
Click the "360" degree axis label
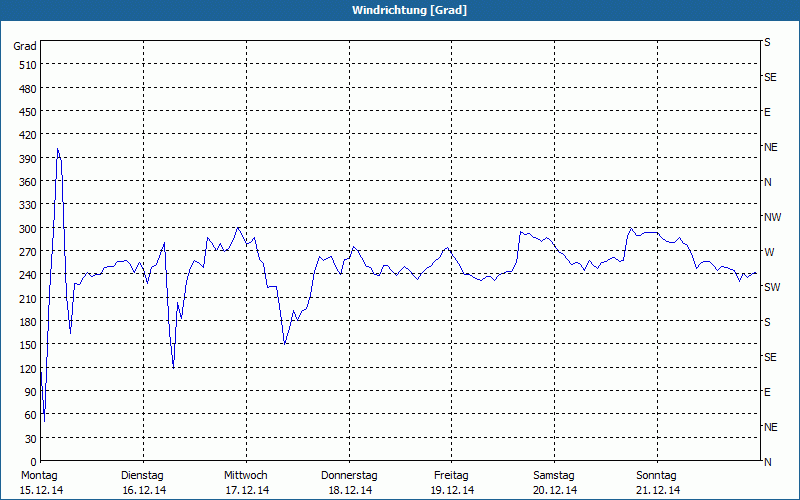[x=28, y=182]
